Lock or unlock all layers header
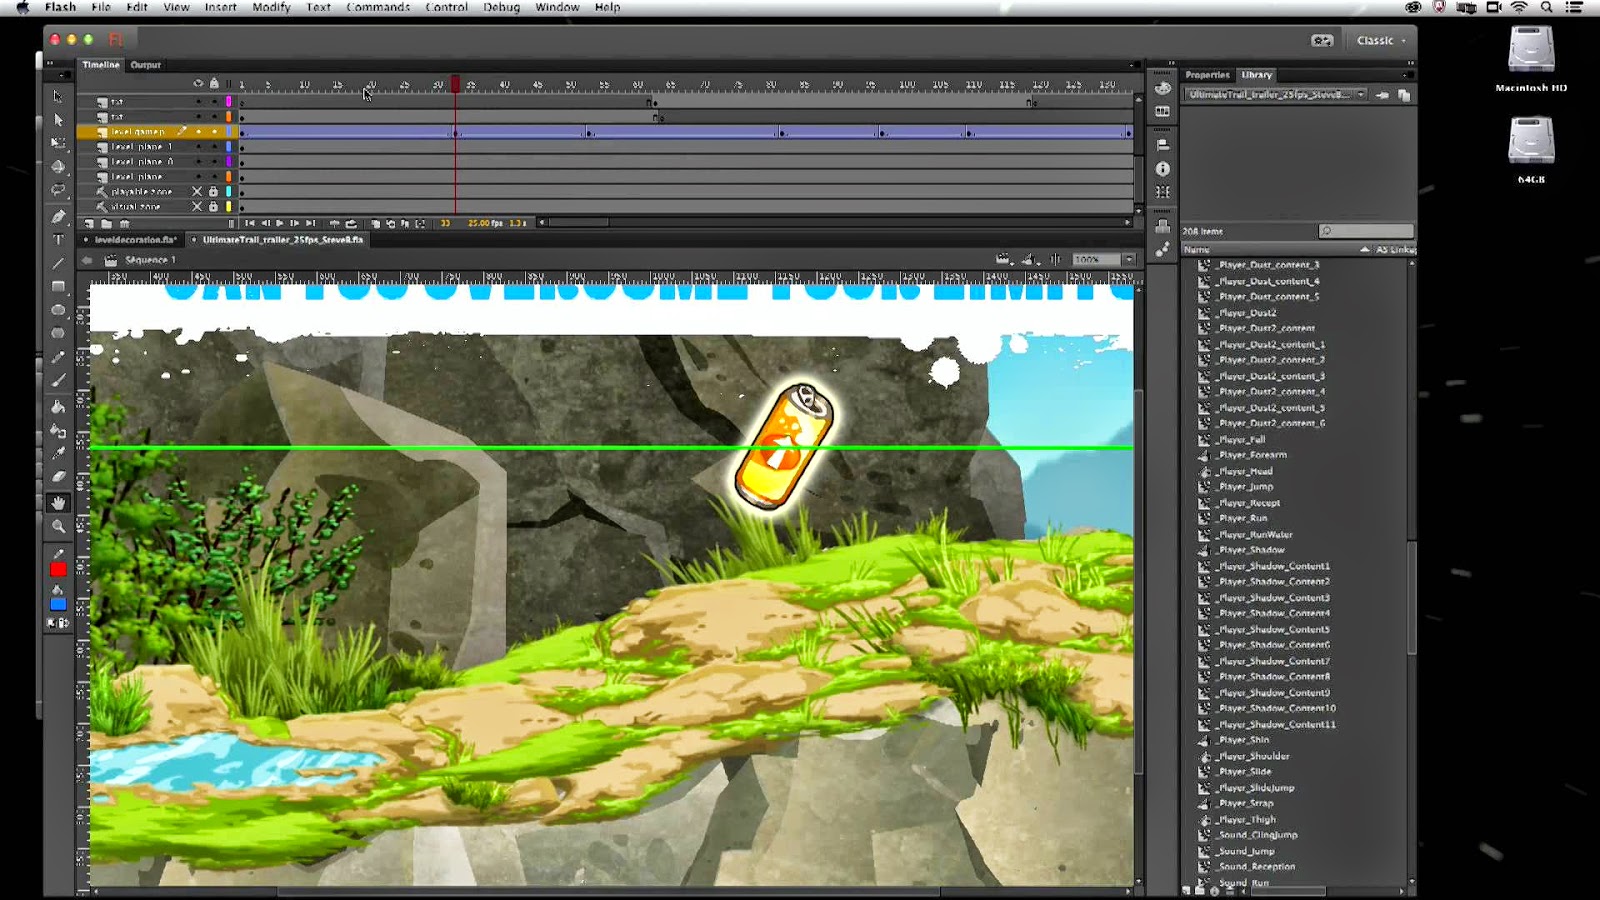Viewport: 1600px width, 900px height. click(214, 84)
